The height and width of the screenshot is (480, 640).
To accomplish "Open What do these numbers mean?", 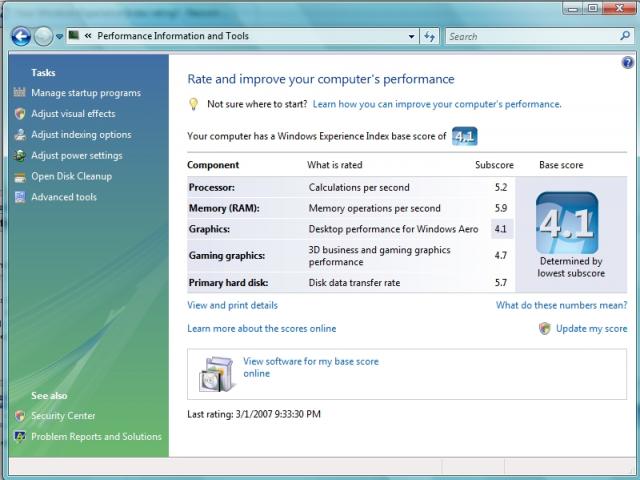I will click(562, 305).
